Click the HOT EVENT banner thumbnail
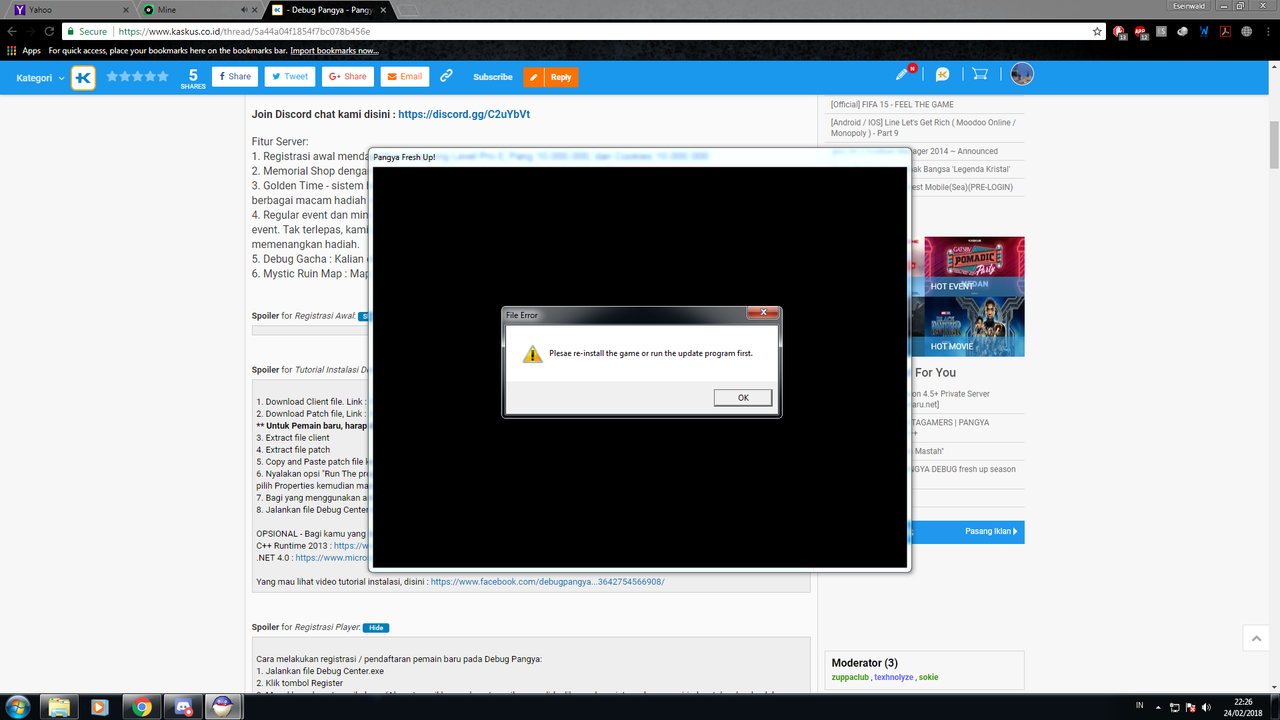 [975, 265]
